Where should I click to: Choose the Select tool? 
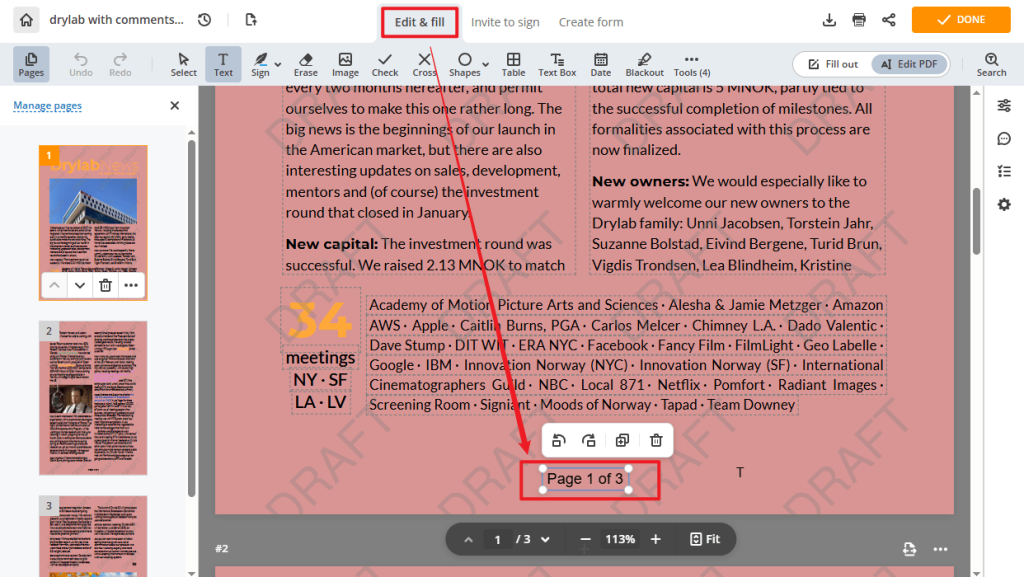pyautogui.click(x=184, y=64)
